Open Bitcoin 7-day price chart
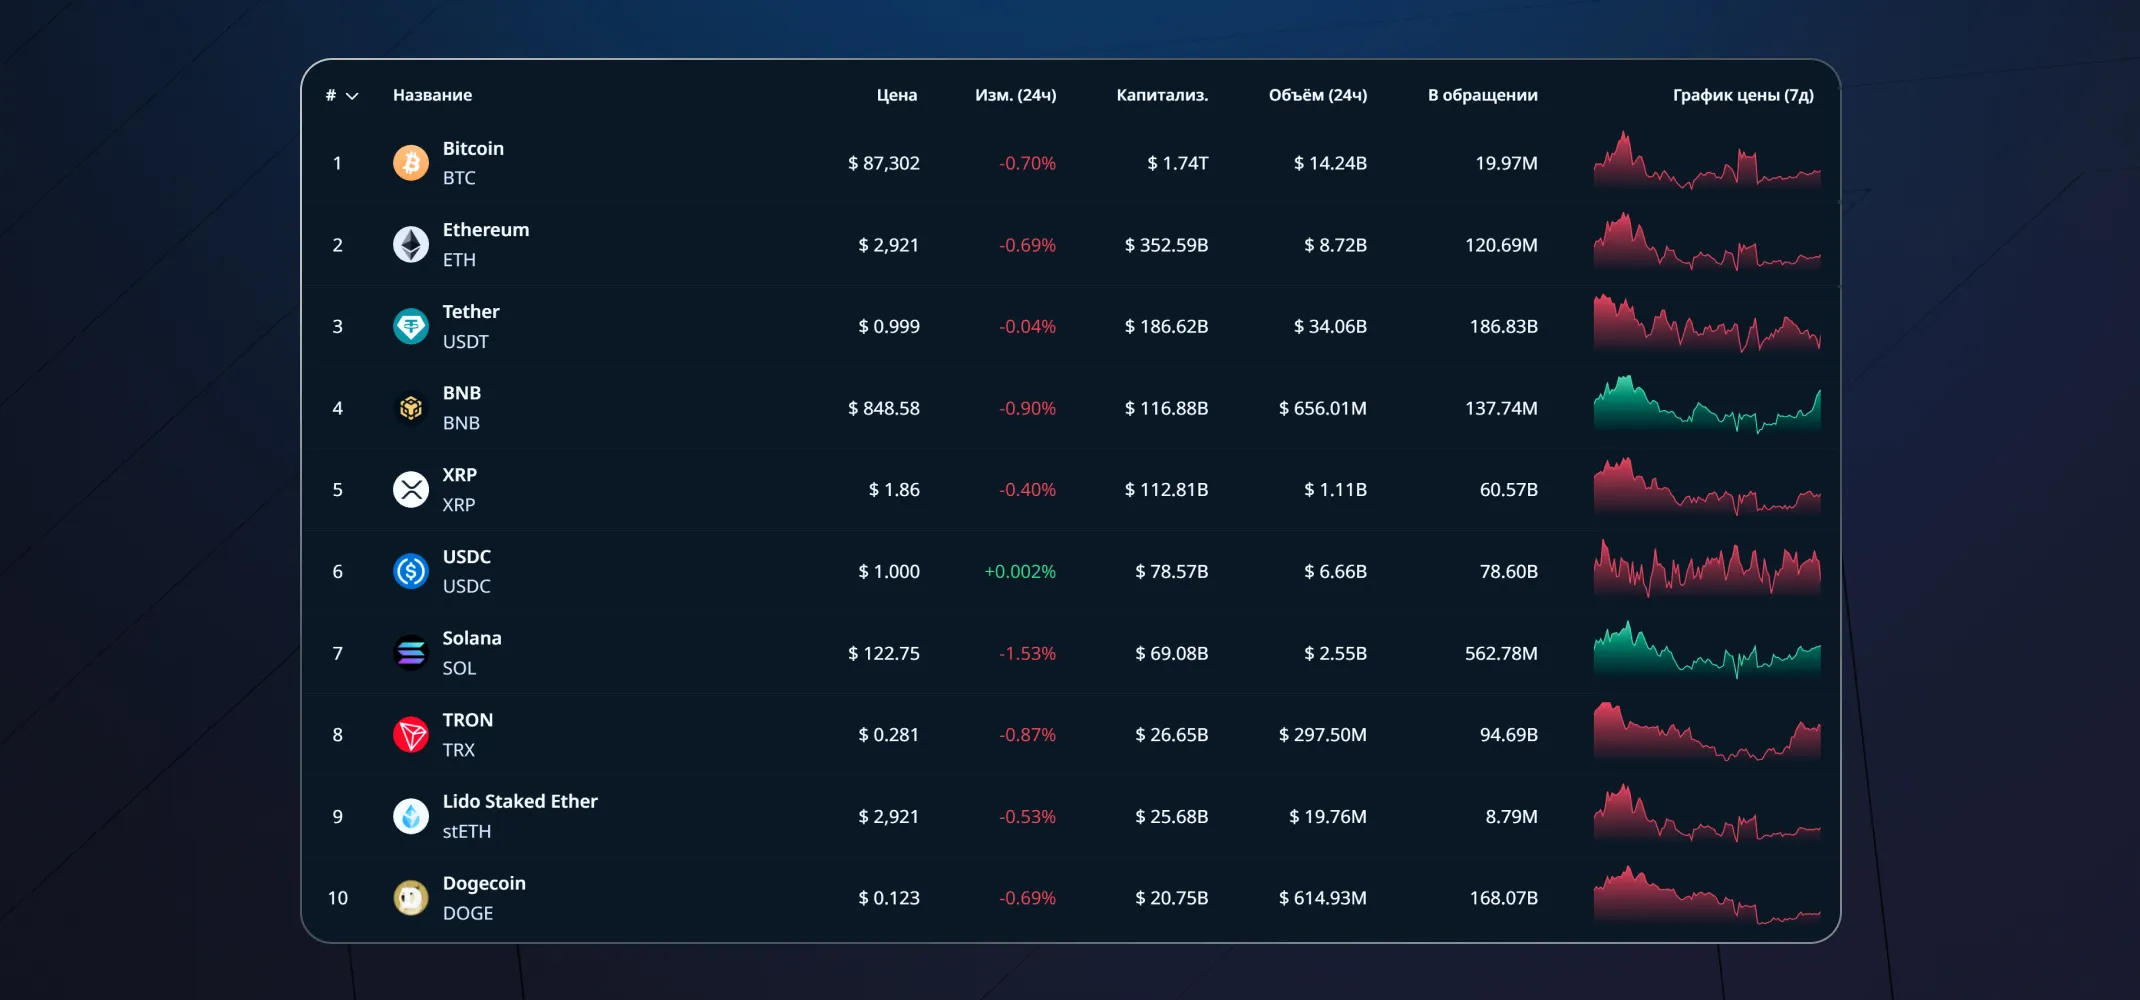The width and height of the screenshot is (2140, 1000). [x=1706, y=162]
